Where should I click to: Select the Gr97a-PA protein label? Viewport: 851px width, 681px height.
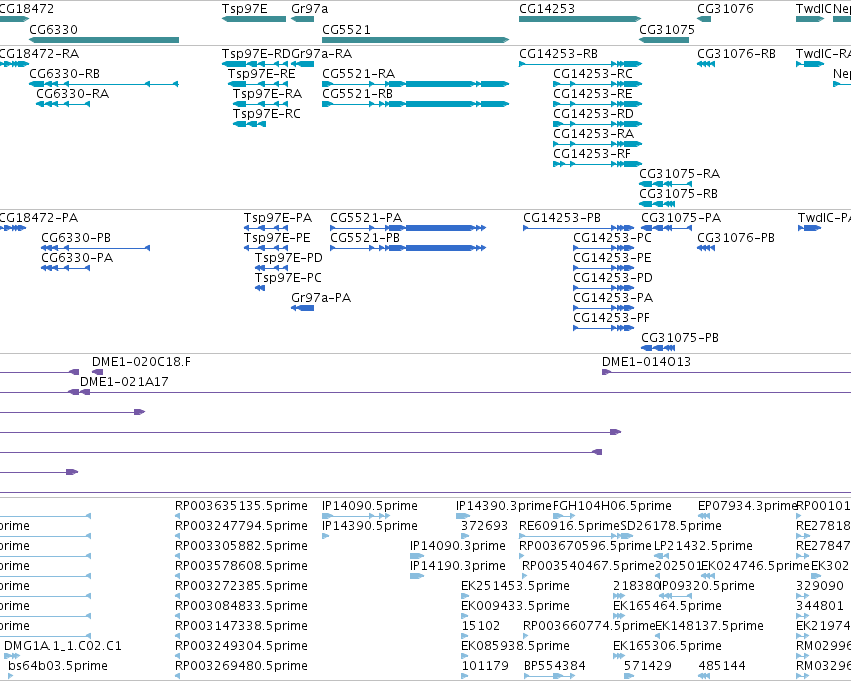321,298
